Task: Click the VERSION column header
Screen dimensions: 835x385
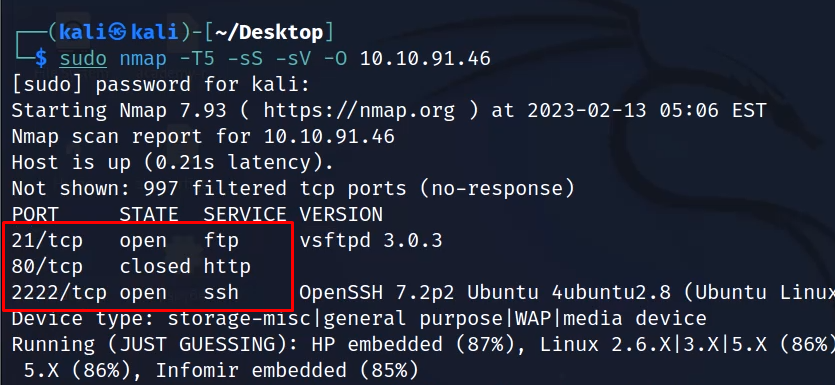Action: tap(341, 215)
